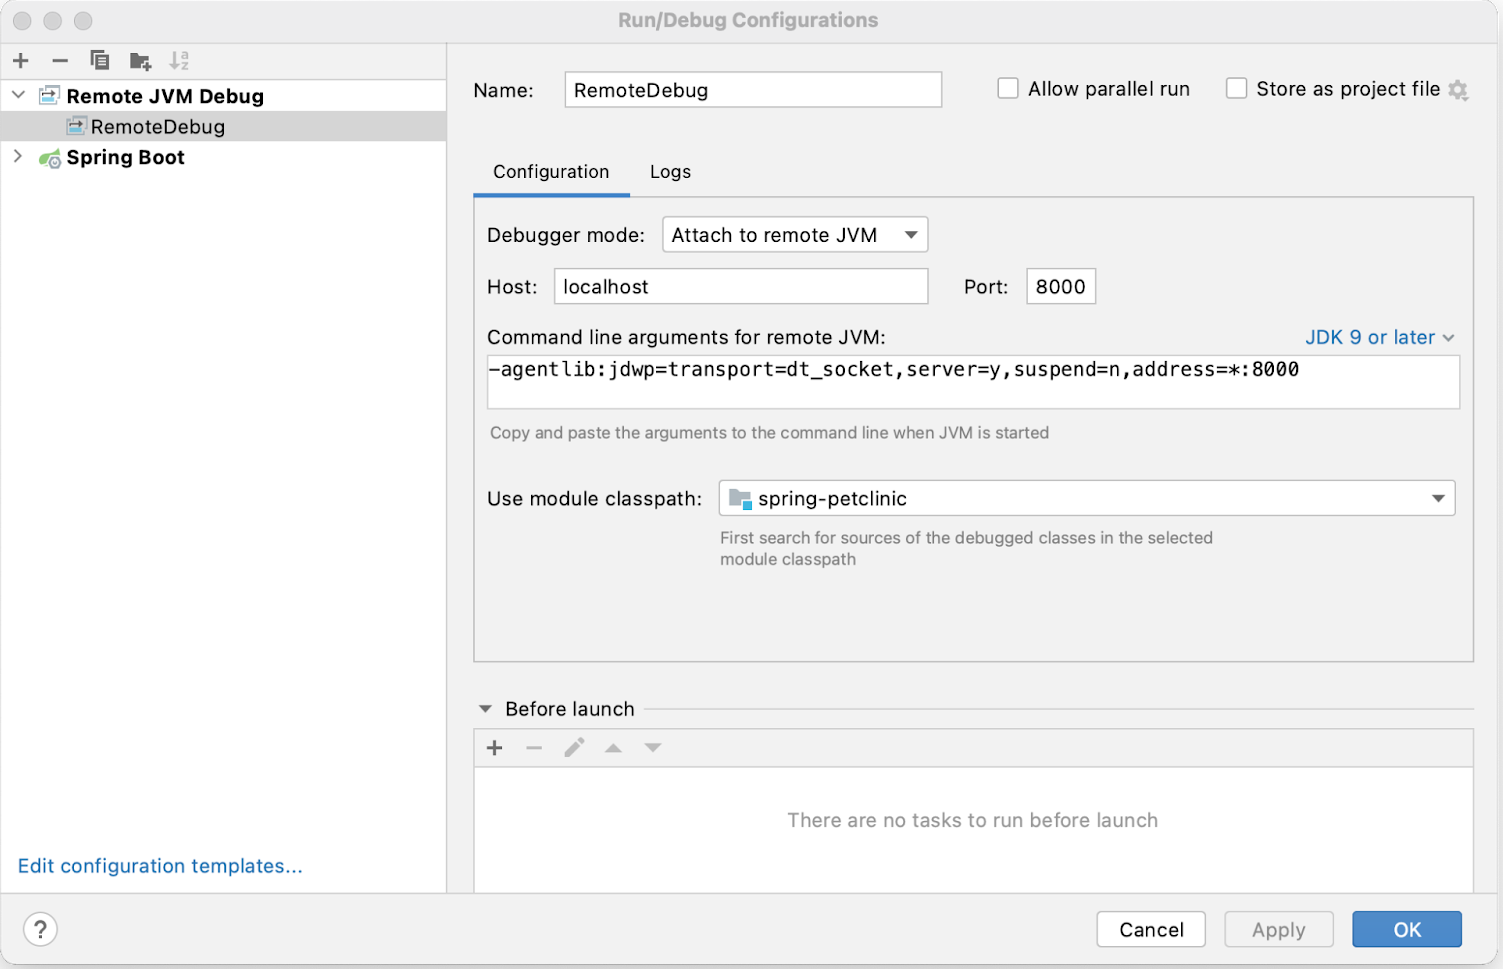The width and height of the screenshot is (1503, 969).
Task: Copy the RemoteDebug configuration
Action: click(x=99, y=60)
